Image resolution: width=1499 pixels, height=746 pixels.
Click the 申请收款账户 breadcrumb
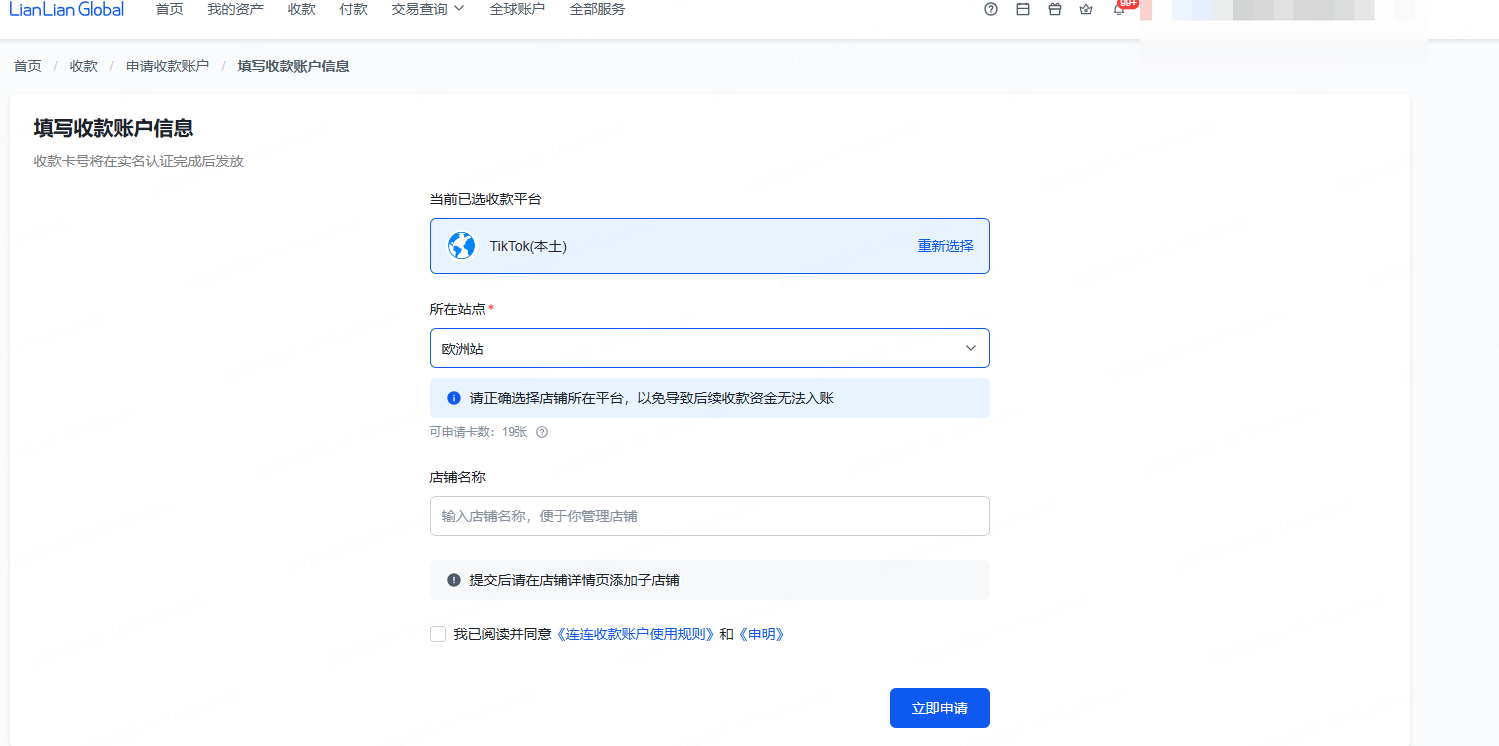pos(168,66)
